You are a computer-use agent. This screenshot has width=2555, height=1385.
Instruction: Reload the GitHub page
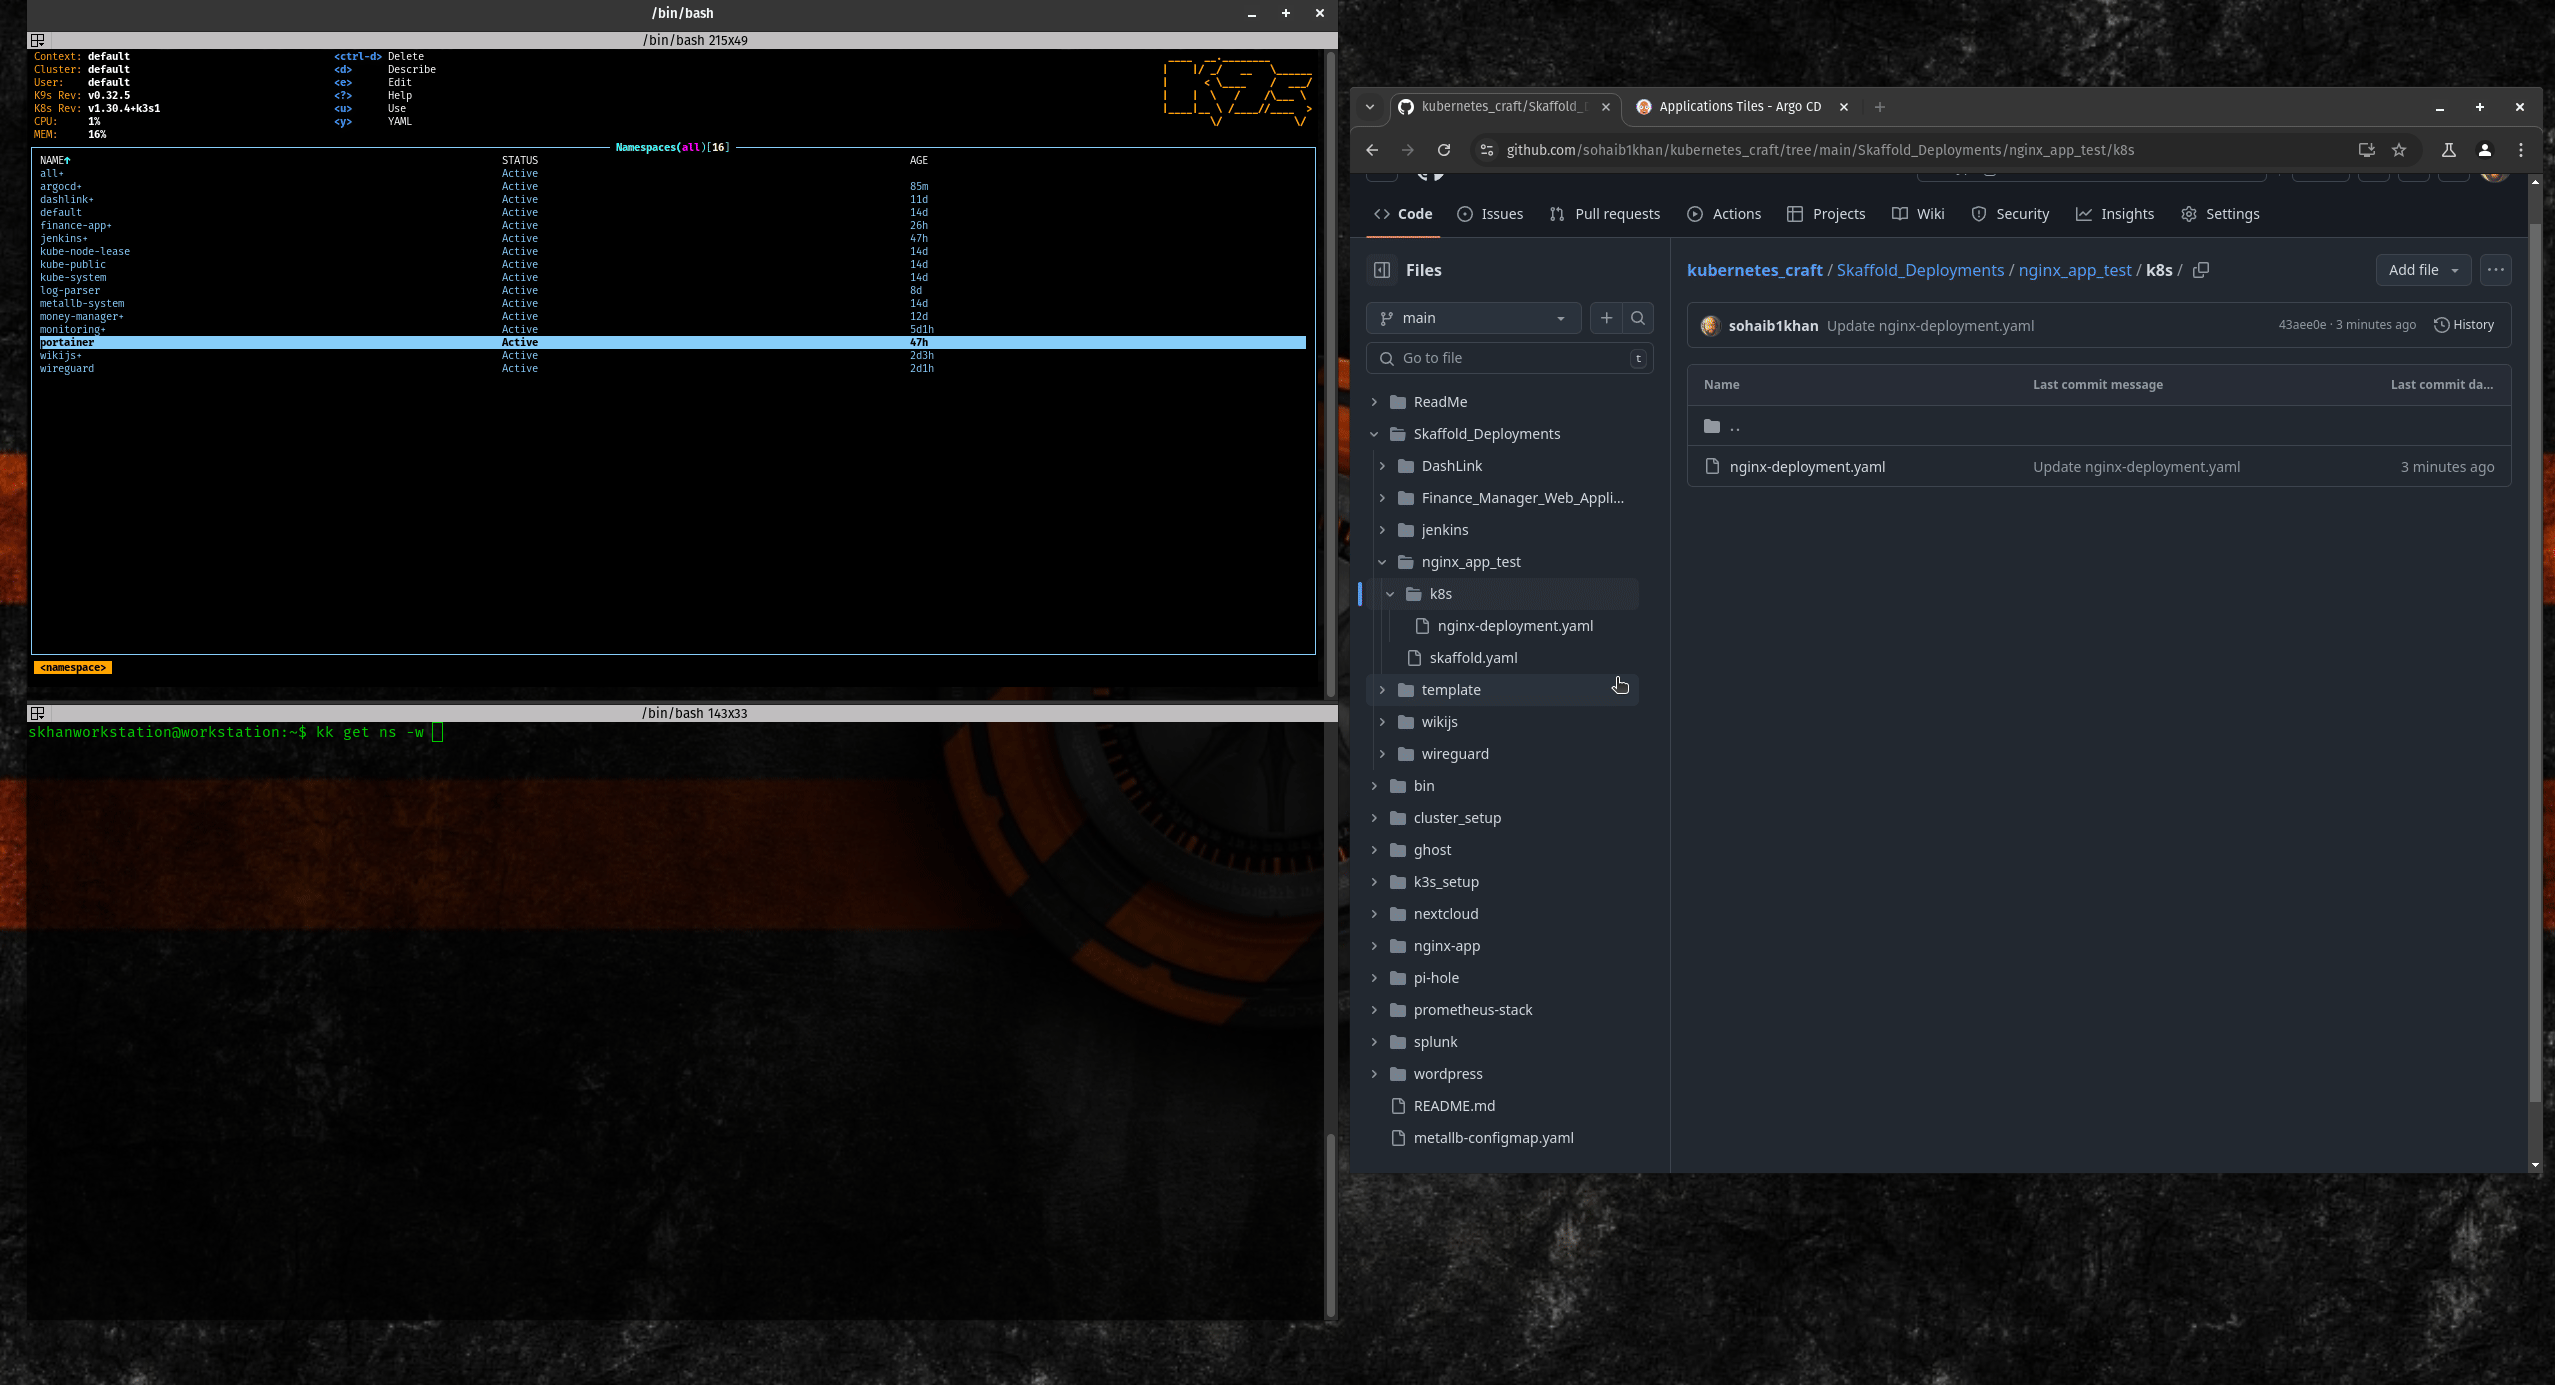(x=1444, y=150)
